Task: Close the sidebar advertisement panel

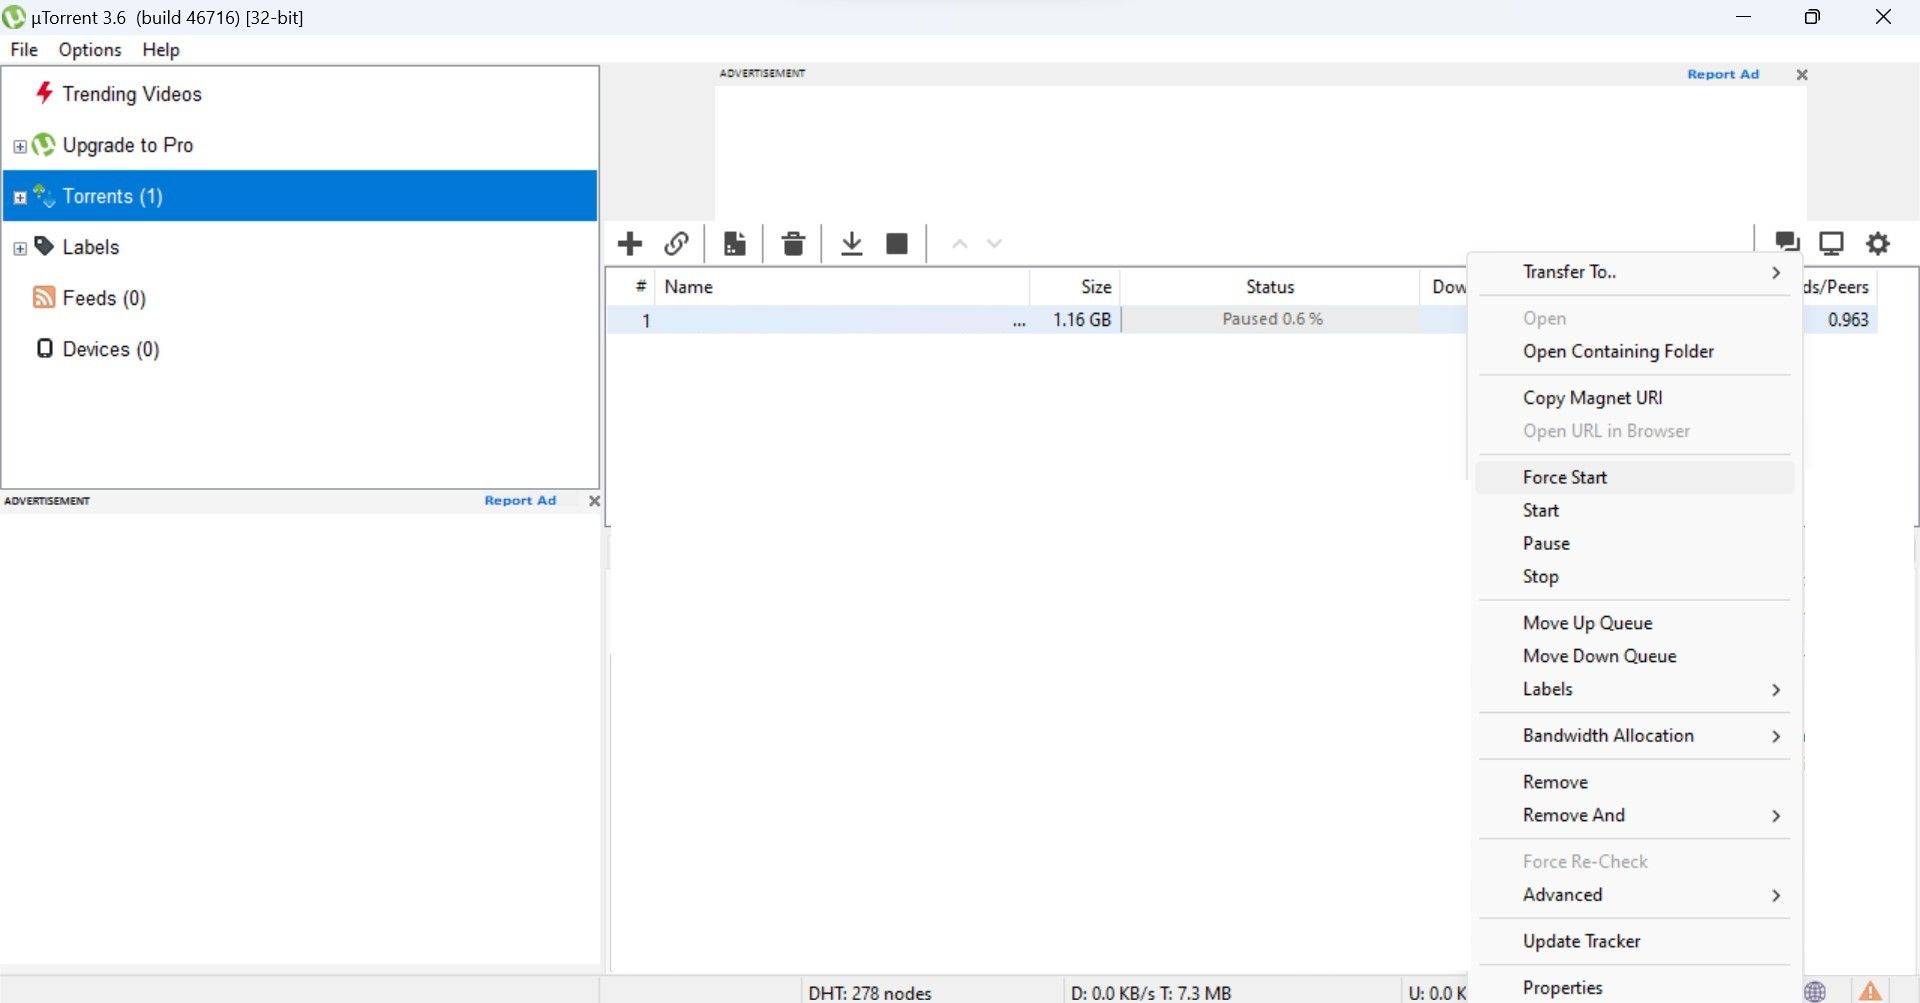Action: (594, 501)
